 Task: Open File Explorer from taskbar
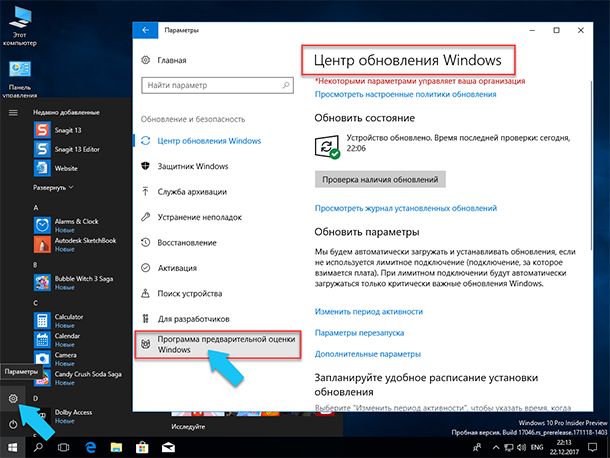(116, 447)
